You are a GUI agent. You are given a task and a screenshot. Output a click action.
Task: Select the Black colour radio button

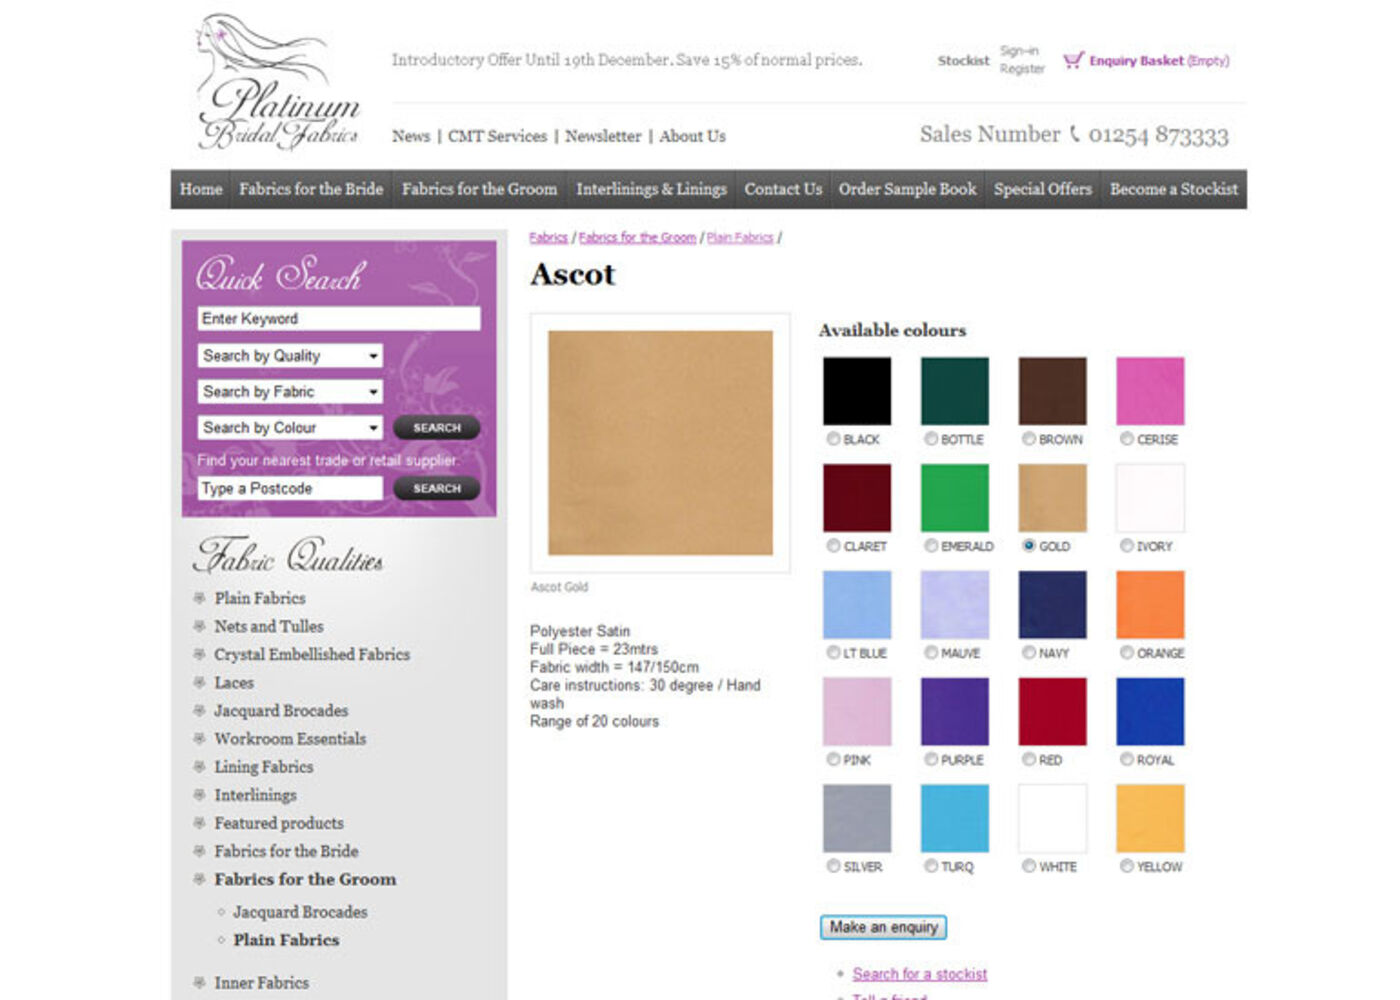click(833, 439)
